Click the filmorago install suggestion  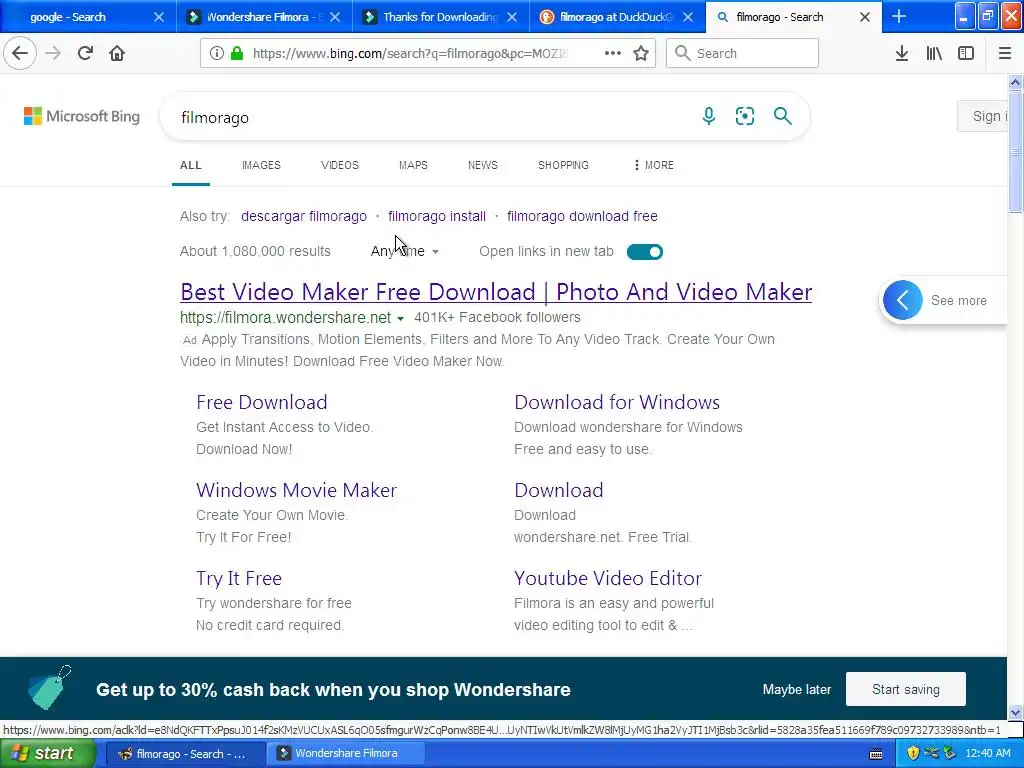(437, 216)
